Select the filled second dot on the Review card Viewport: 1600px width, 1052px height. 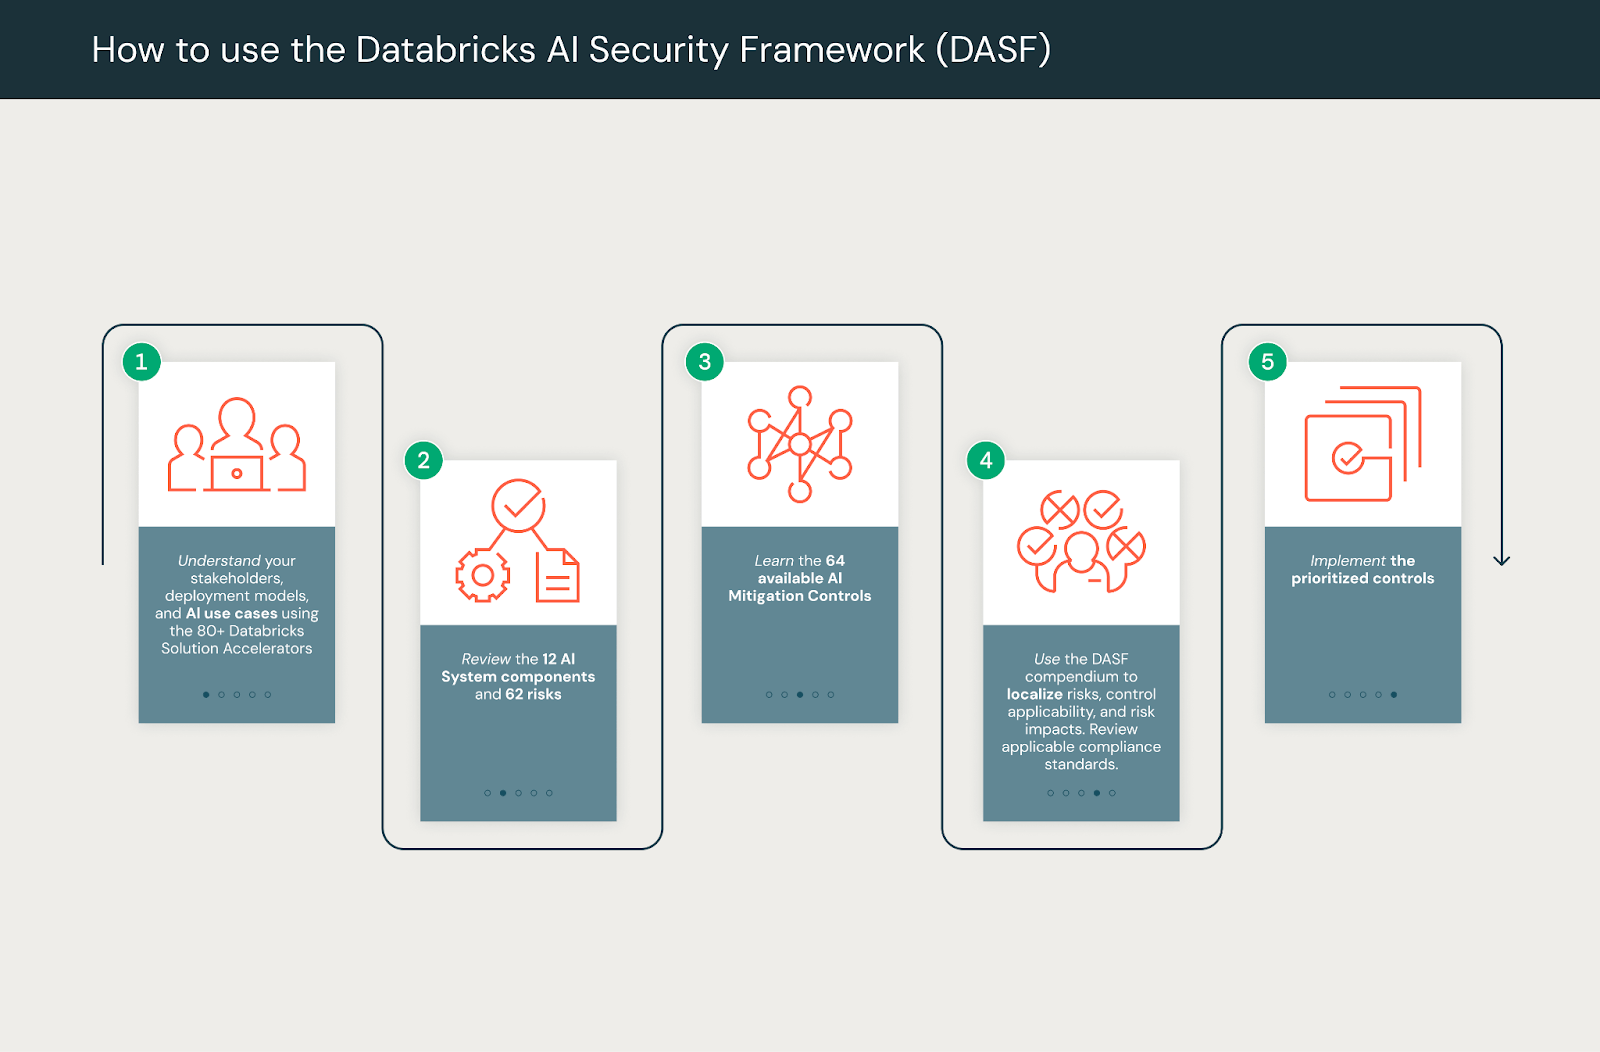[x=503, y=793]
